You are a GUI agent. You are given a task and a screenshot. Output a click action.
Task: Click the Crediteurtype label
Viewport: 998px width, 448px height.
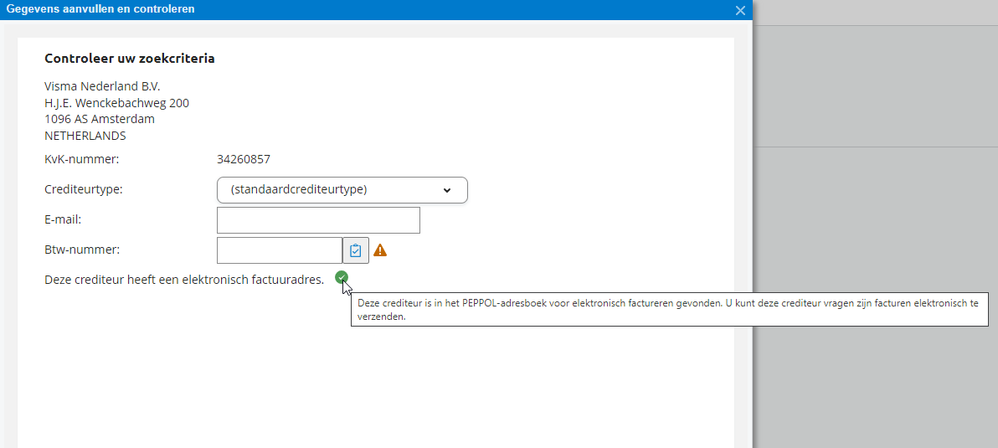coord(83,190)
